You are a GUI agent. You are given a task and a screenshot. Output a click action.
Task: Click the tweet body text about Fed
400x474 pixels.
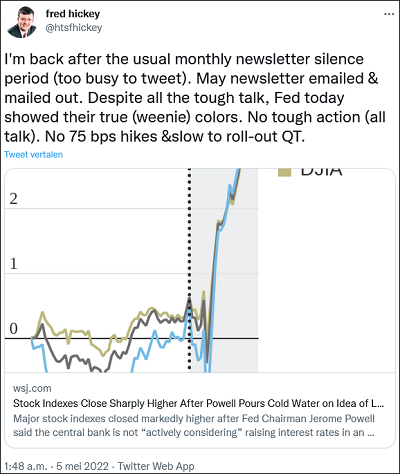click(x=195, y=98)
